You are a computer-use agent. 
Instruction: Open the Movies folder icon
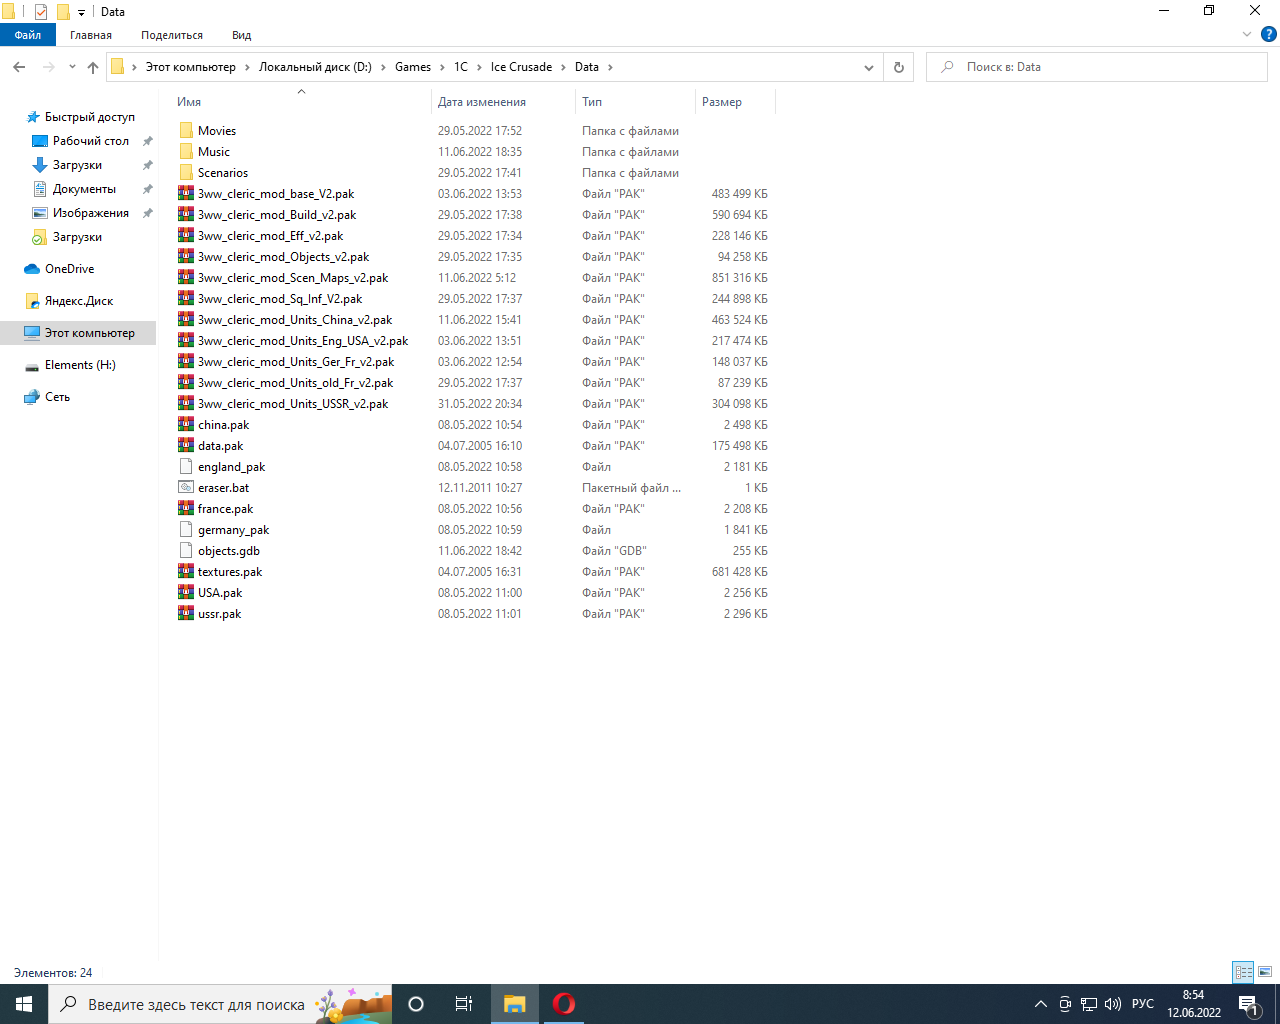pyautogui.click(x=186, y=131)
